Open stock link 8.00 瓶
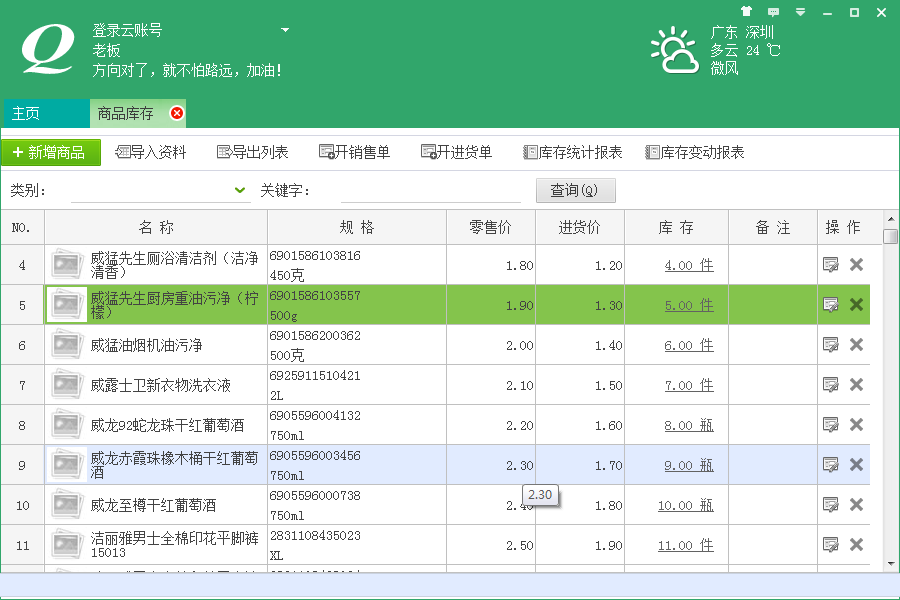Screen dimensions: 900x600 tap(689, 425)
